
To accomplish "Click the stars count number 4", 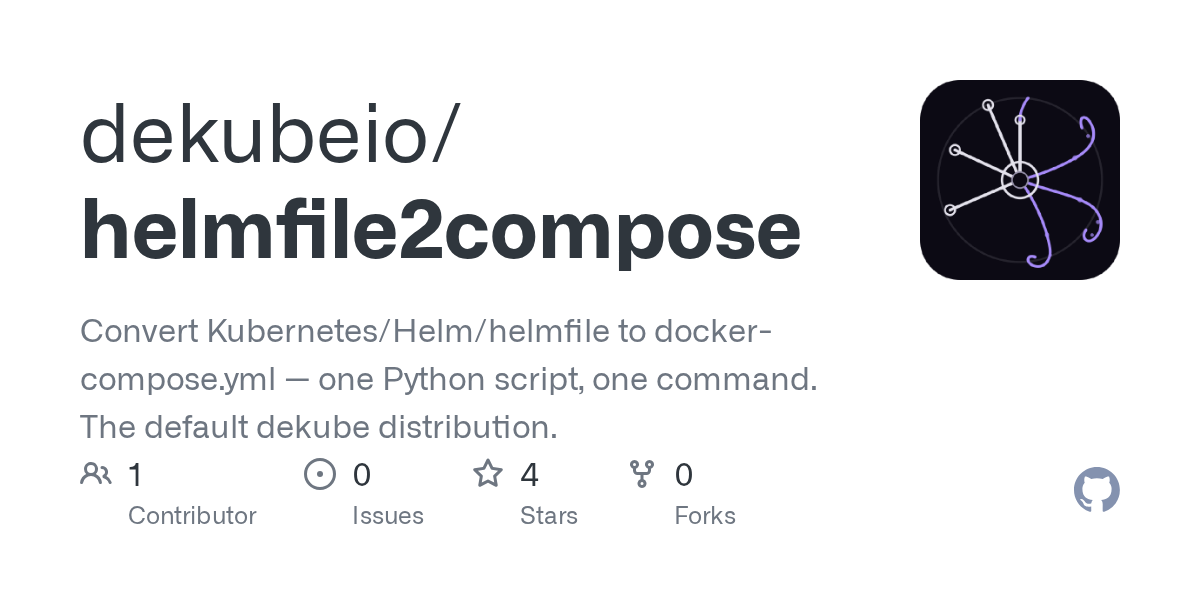I will pyautogui.click(x=530, y=475).
